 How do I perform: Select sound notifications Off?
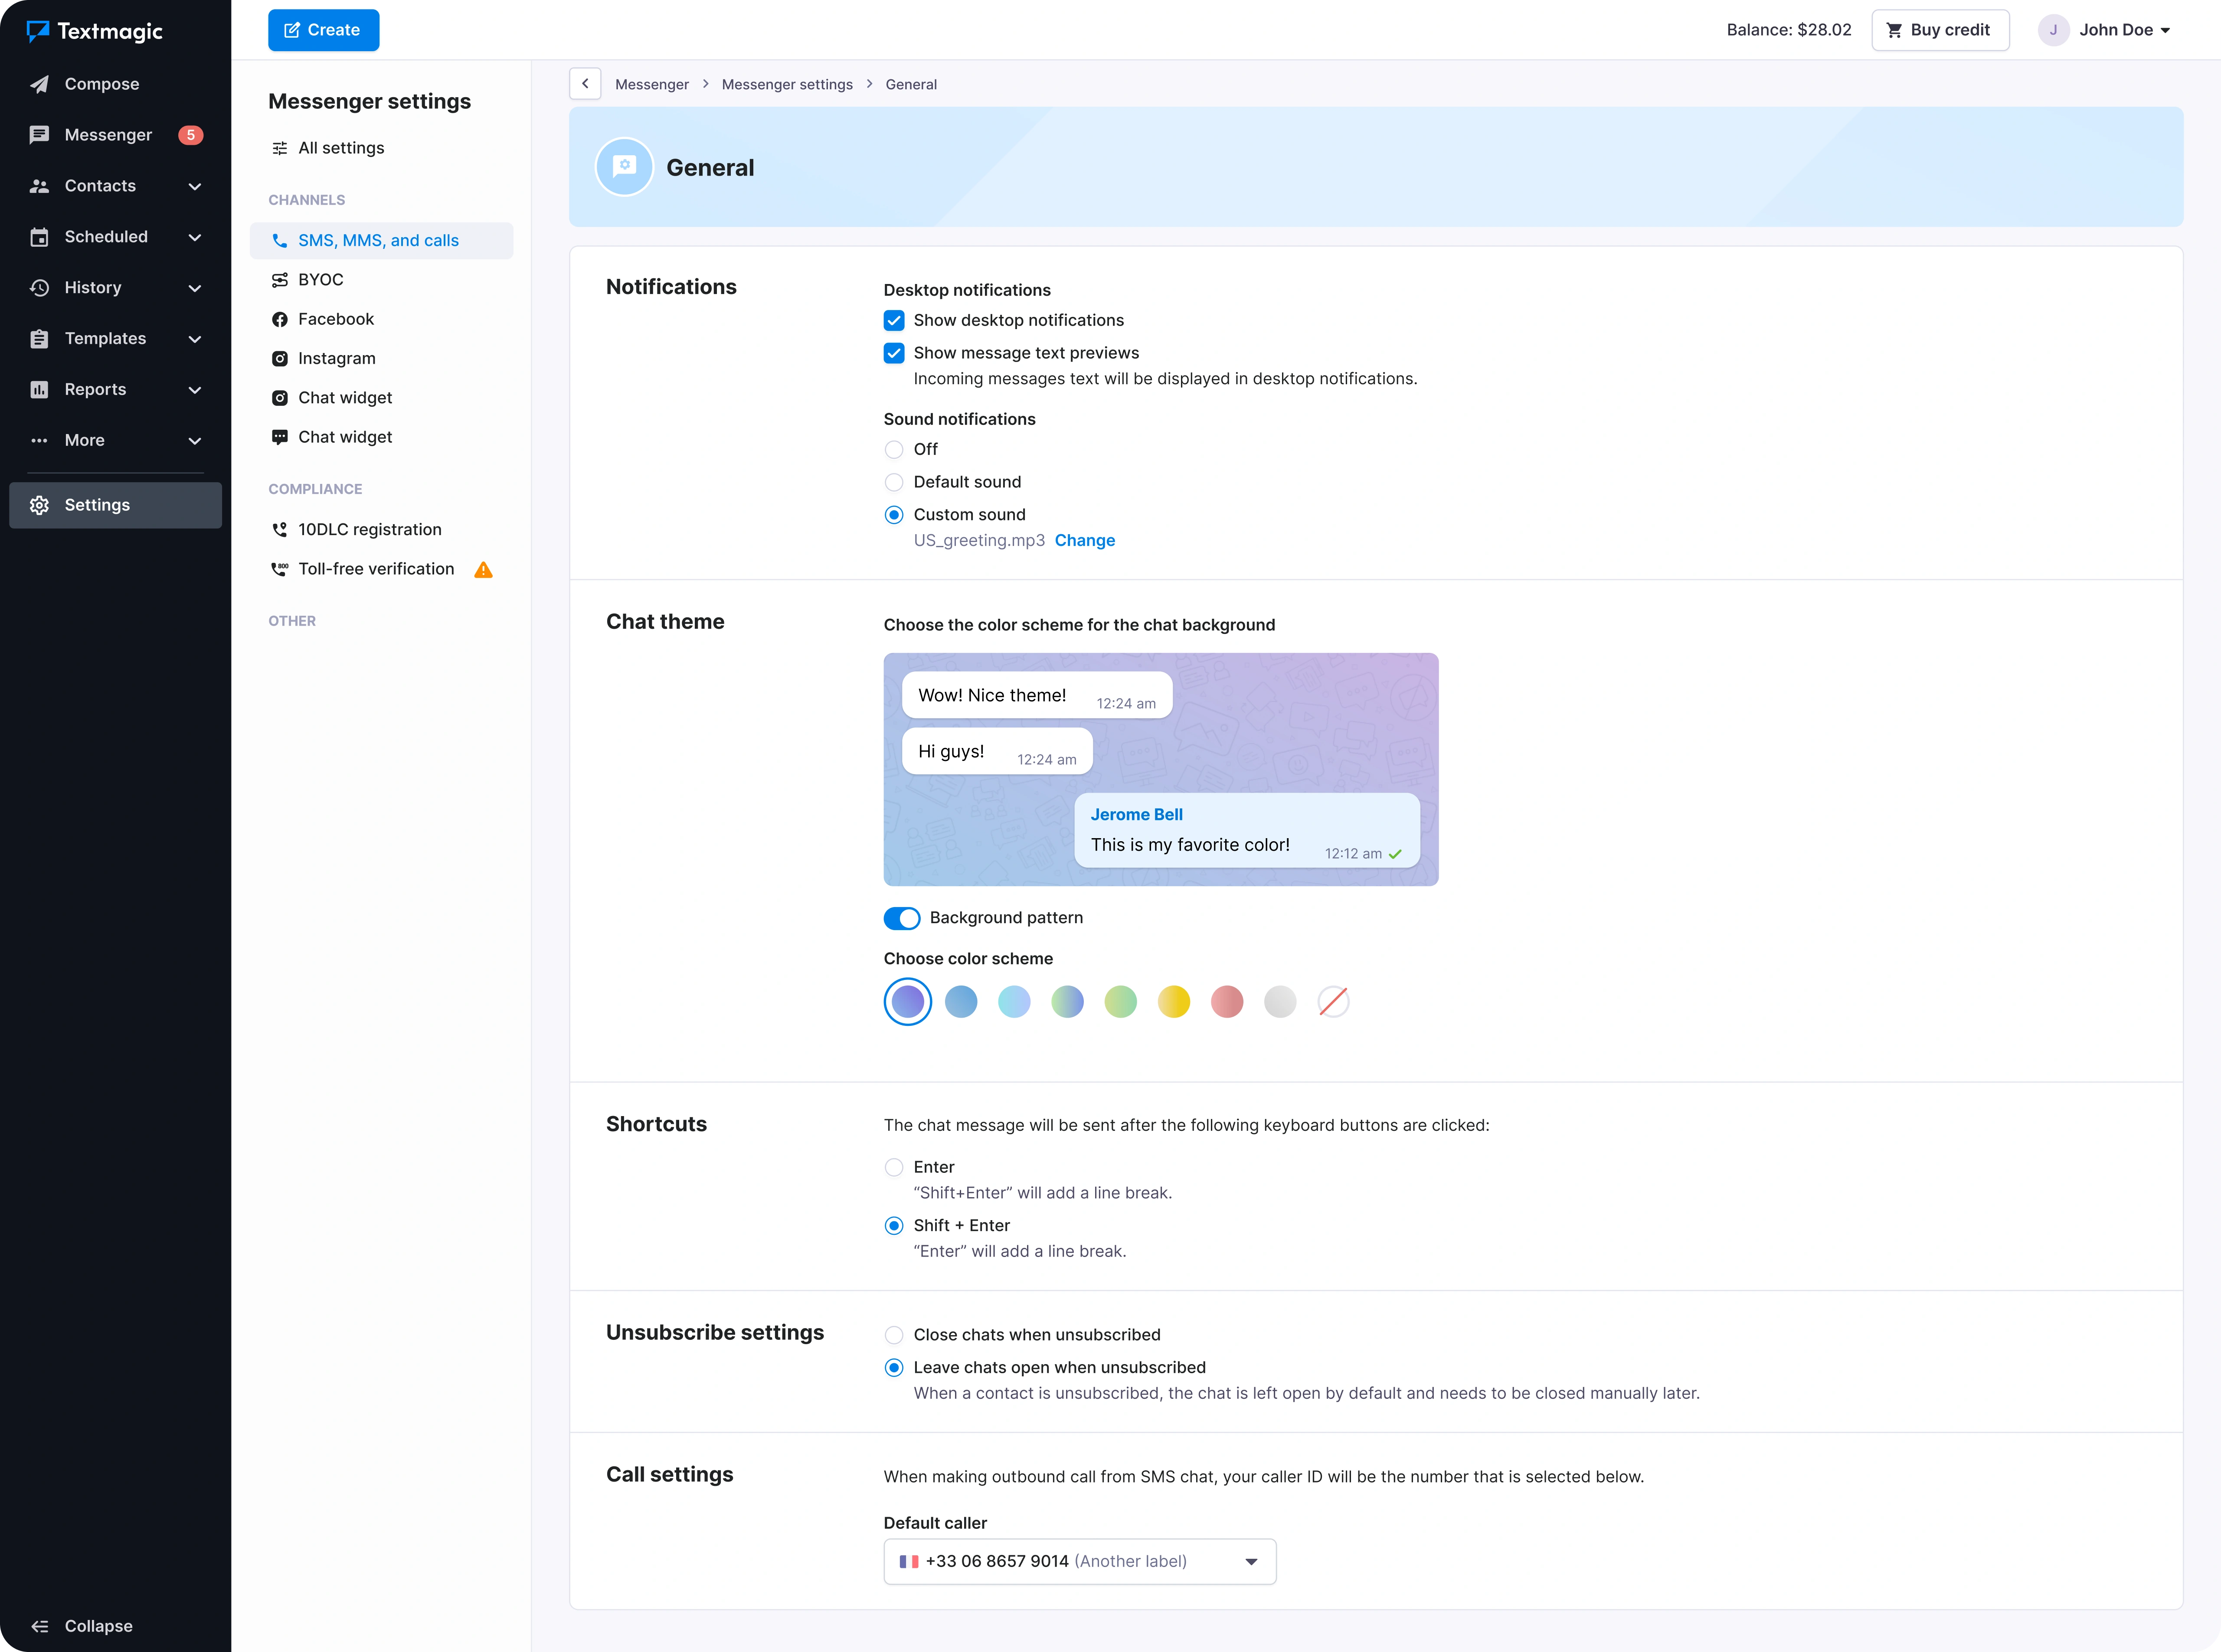coord(894,450)
